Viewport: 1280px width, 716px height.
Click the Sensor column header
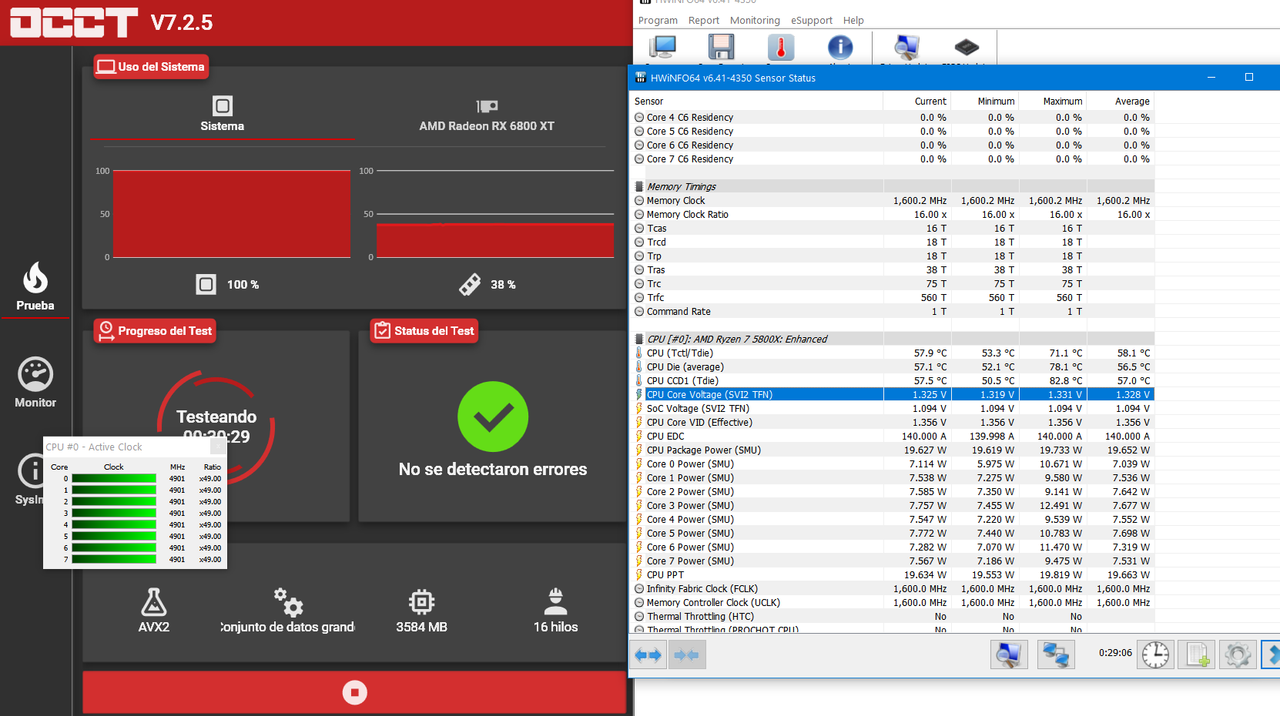[x=757, y=101]
